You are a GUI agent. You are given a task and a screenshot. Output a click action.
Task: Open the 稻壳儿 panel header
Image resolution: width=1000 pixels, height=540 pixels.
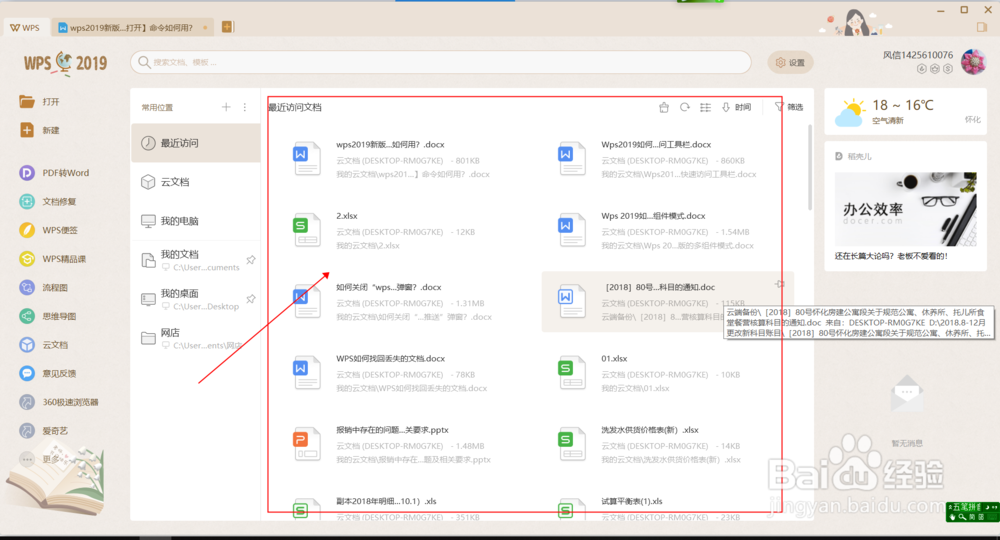tap(853, 156)
